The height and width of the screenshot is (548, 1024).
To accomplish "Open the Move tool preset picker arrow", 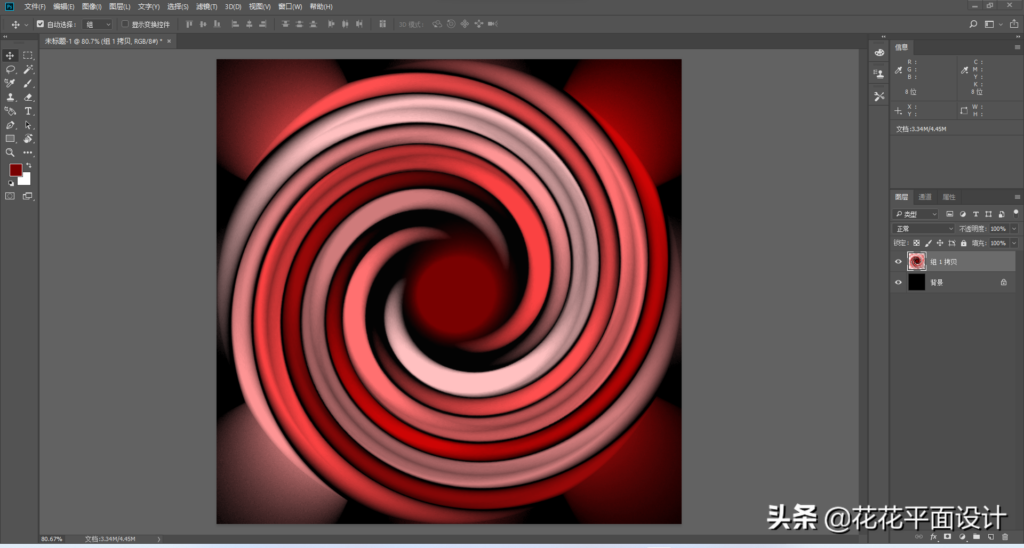I will [x=26, y=25].
